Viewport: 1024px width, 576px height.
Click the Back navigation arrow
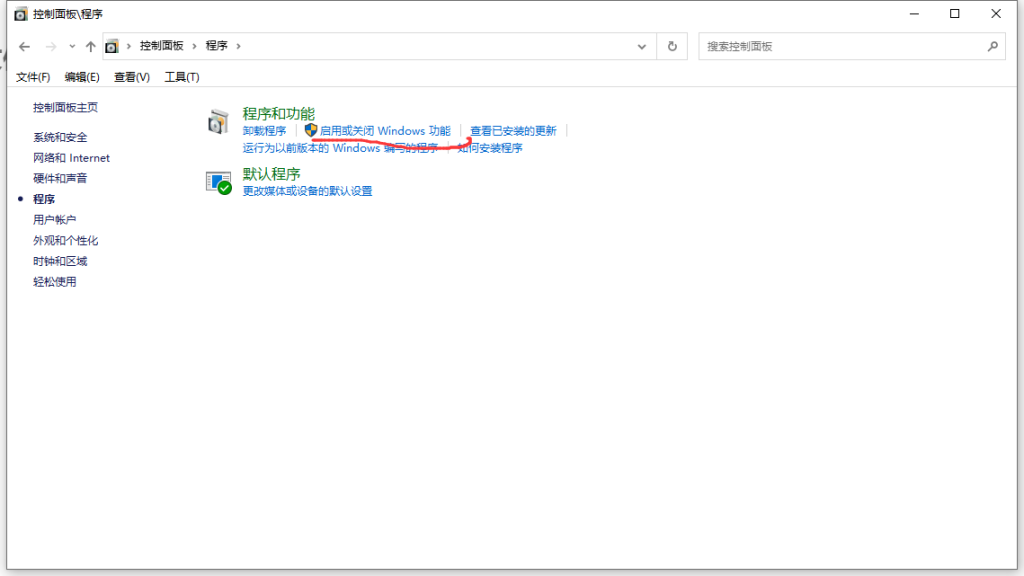pos(24,46)
